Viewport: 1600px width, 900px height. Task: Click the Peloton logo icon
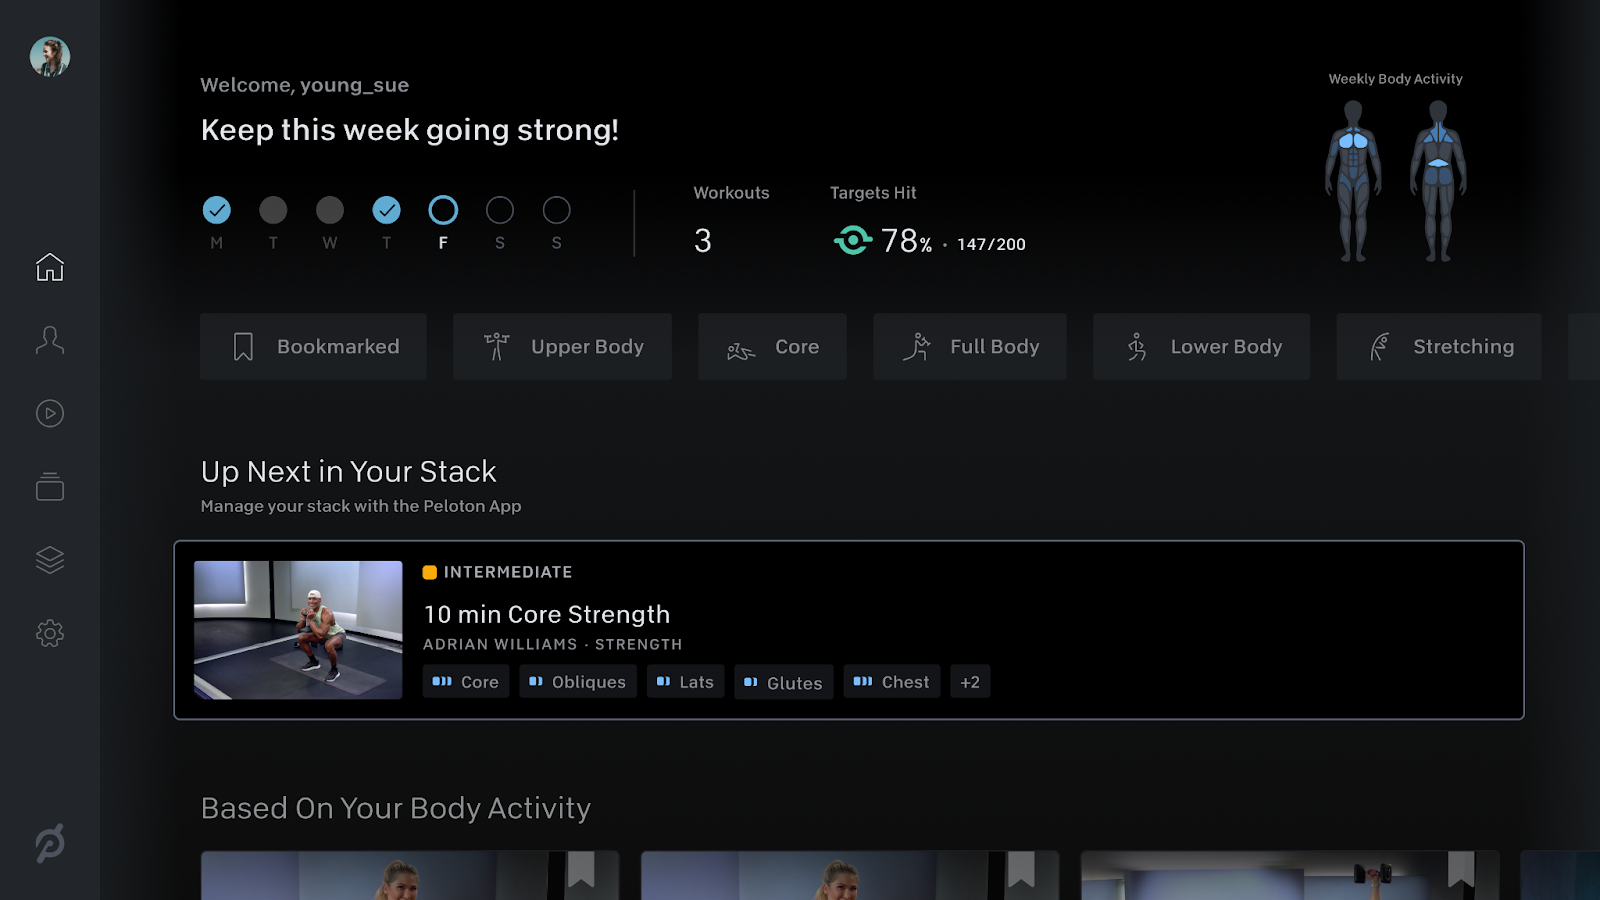[x=50, y=843]
